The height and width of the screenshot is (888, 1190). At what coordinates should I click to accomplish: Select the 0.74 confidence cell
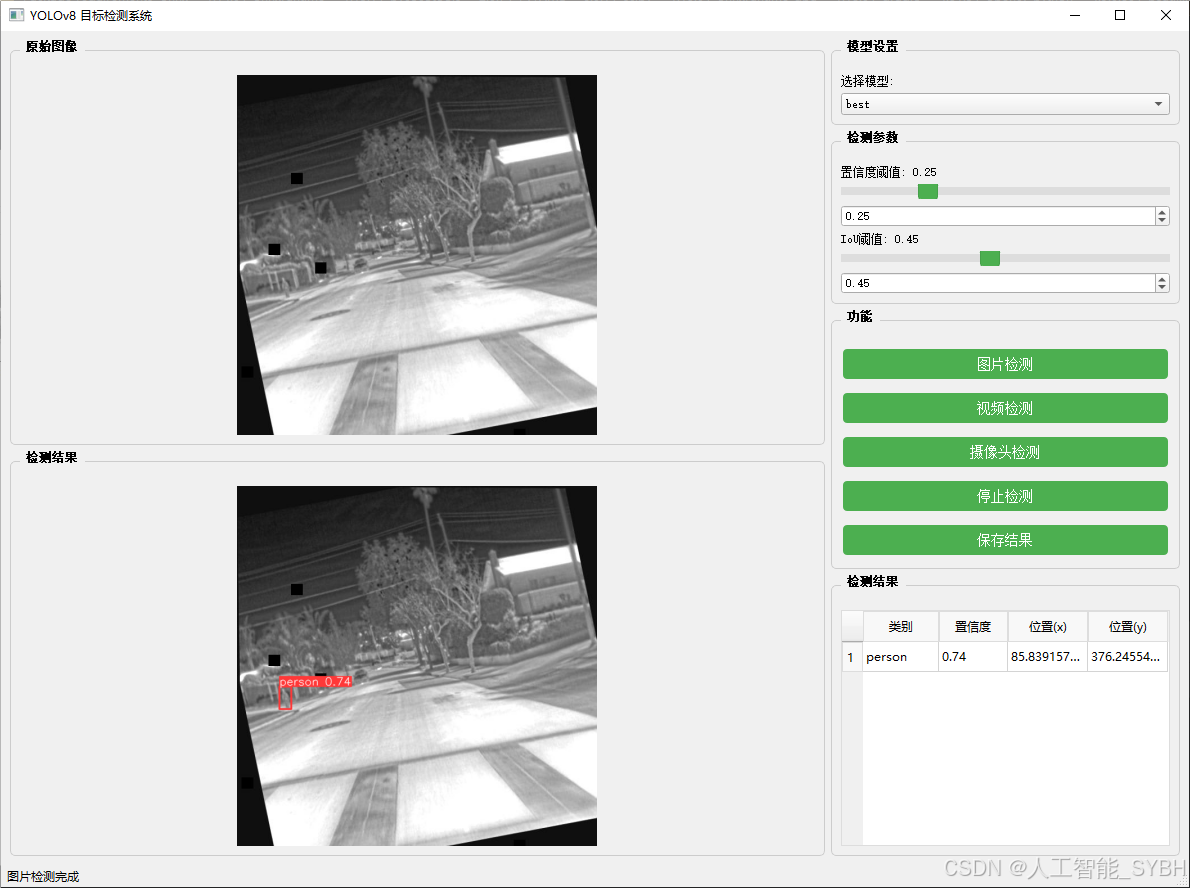(973, 657)
